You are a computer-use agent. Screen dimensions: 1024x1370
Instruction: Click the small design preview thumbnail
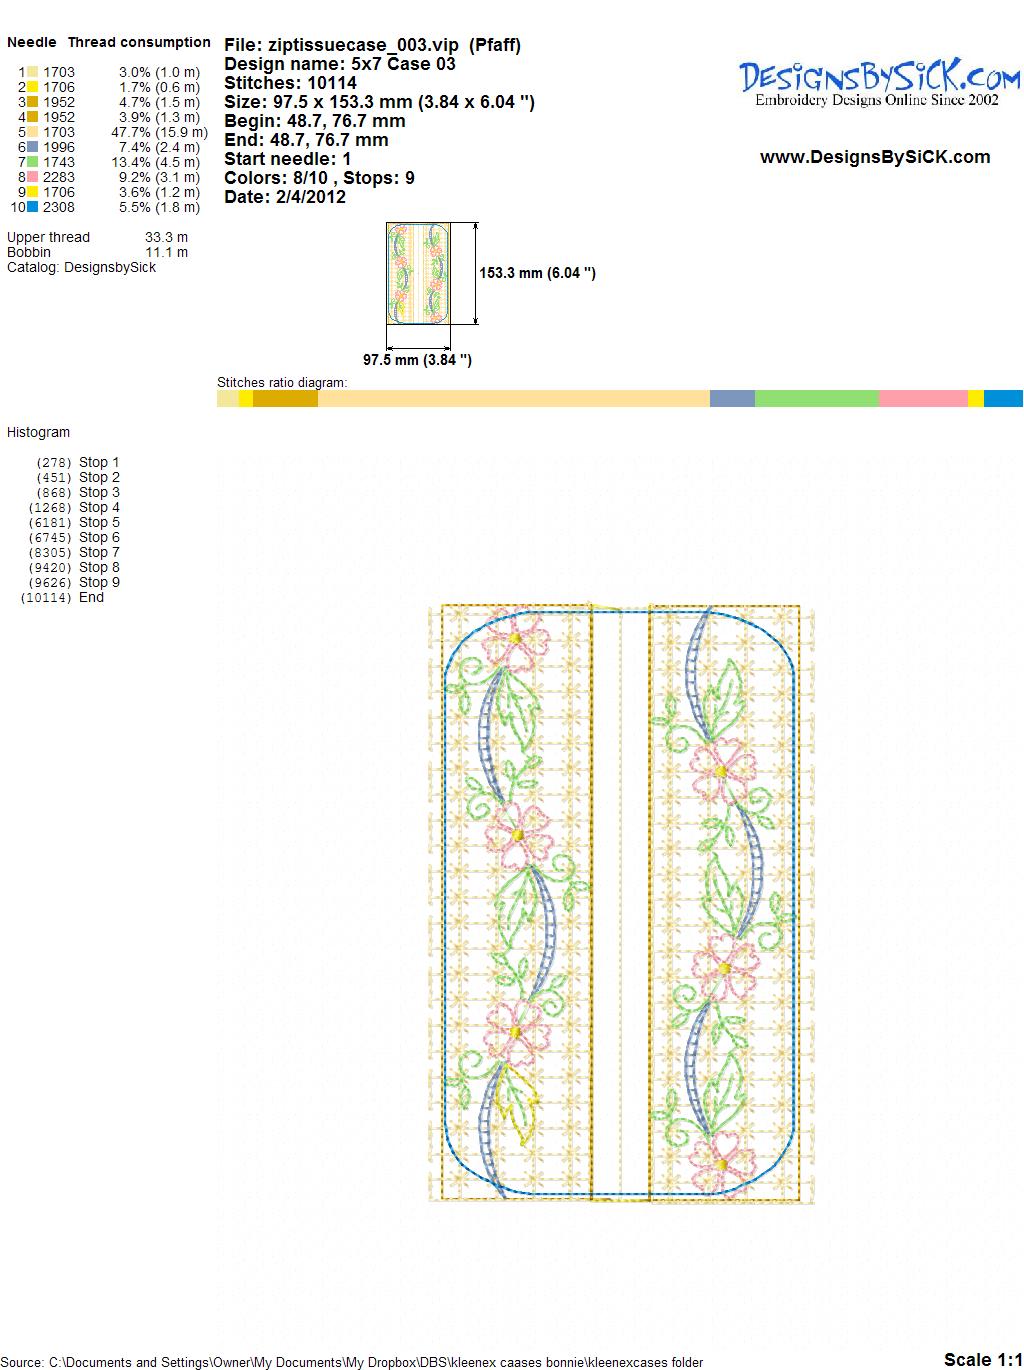coord(418,273)
